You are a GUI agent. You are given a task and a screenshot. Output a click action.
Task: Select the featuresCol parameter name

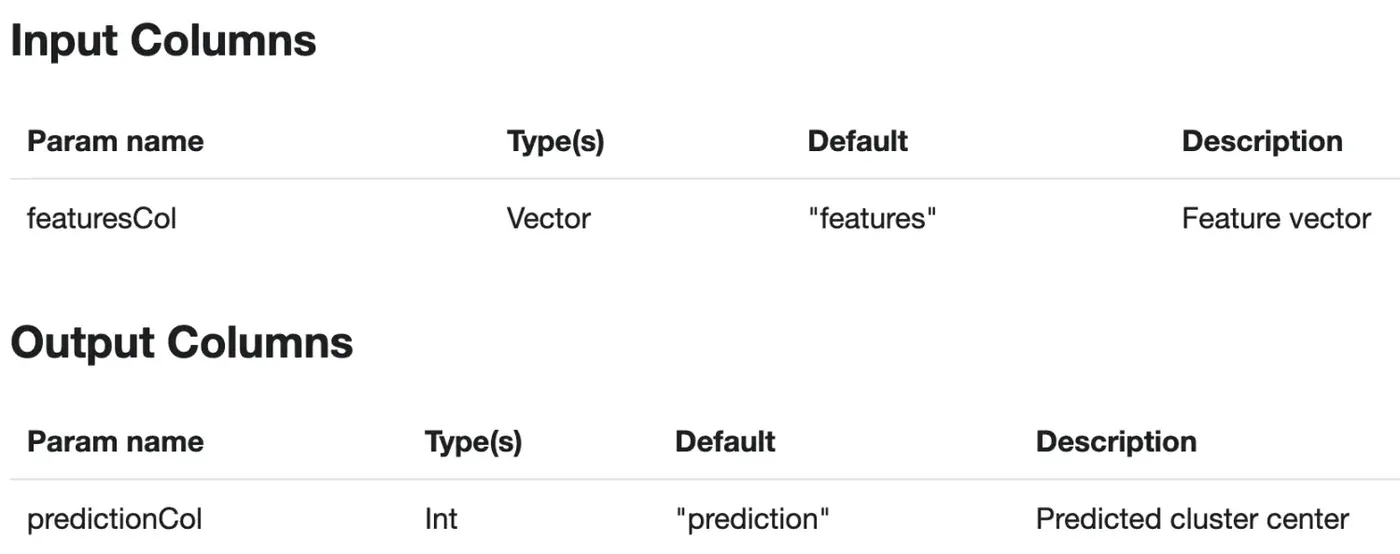click(x=102, y=218)
